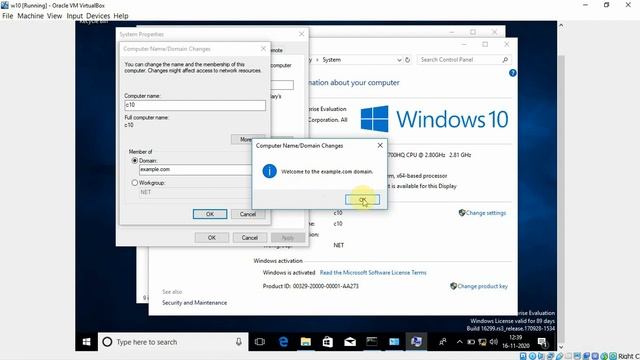Launch Microsoft Edge from taskbar

(x=283, y=342)
